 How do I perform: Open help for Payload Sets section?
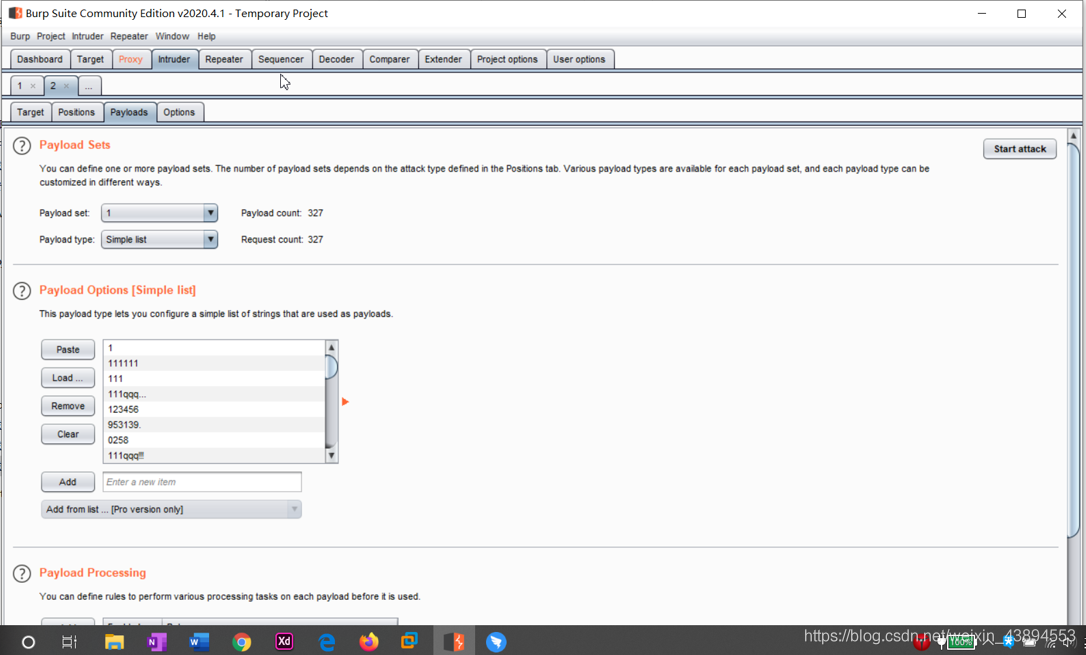tap(22, 146)
